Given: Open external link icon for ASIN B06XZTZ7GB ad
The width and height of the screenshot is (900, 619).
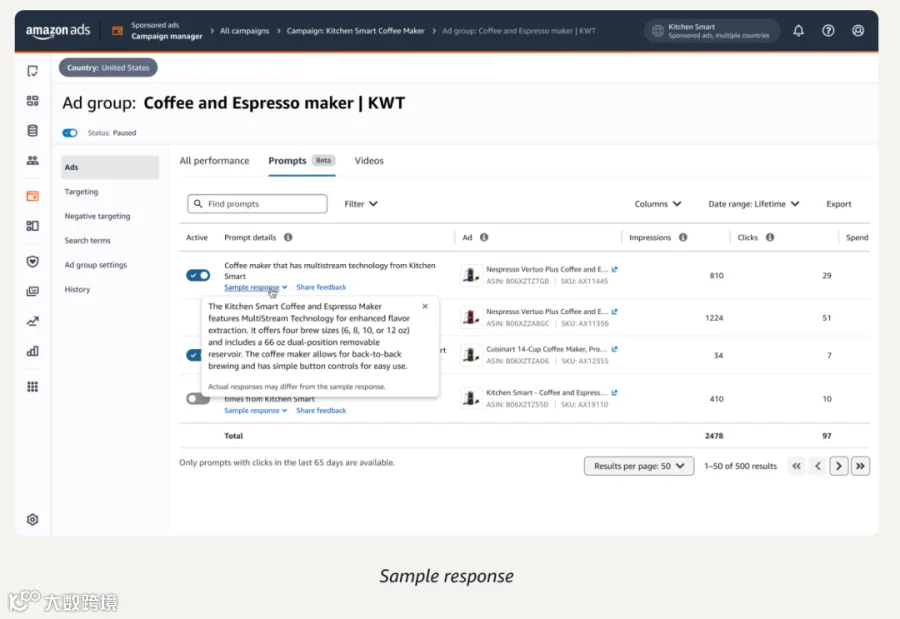Looking at the screenshot, I should (615, 269).
